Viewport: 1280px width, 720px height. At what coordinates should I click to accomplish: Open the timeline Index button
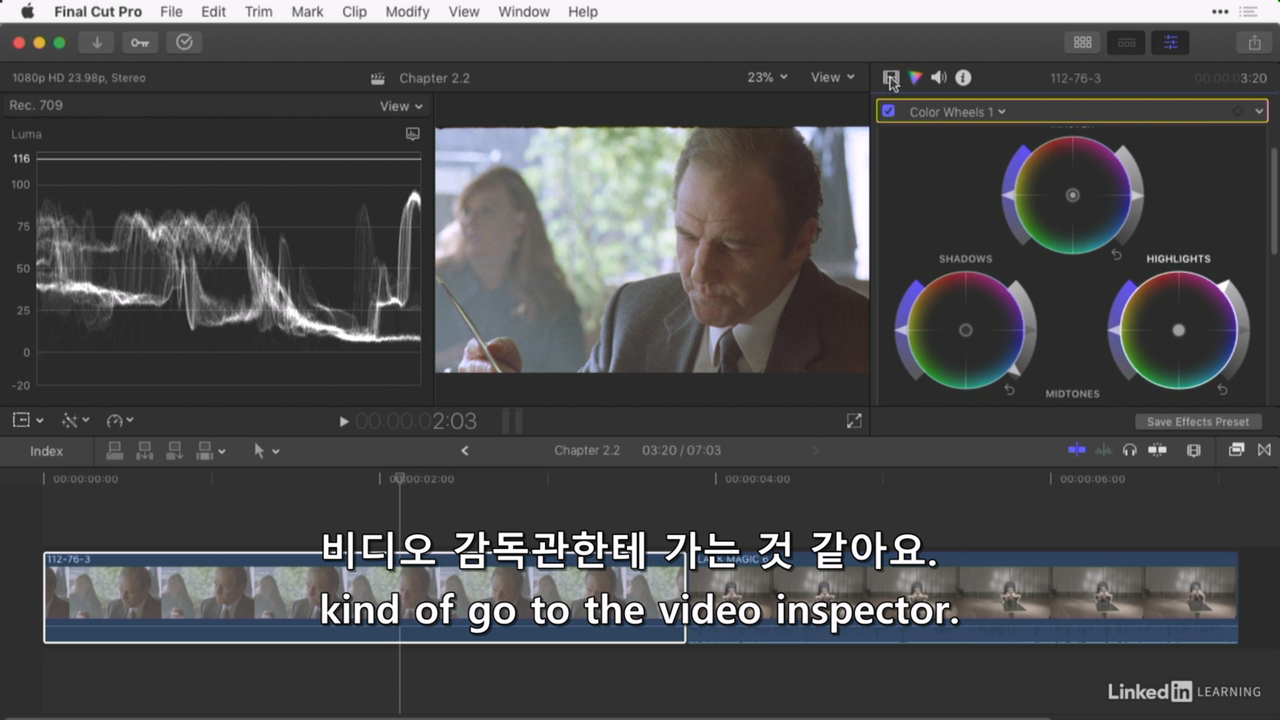click(x=46, y=451)
